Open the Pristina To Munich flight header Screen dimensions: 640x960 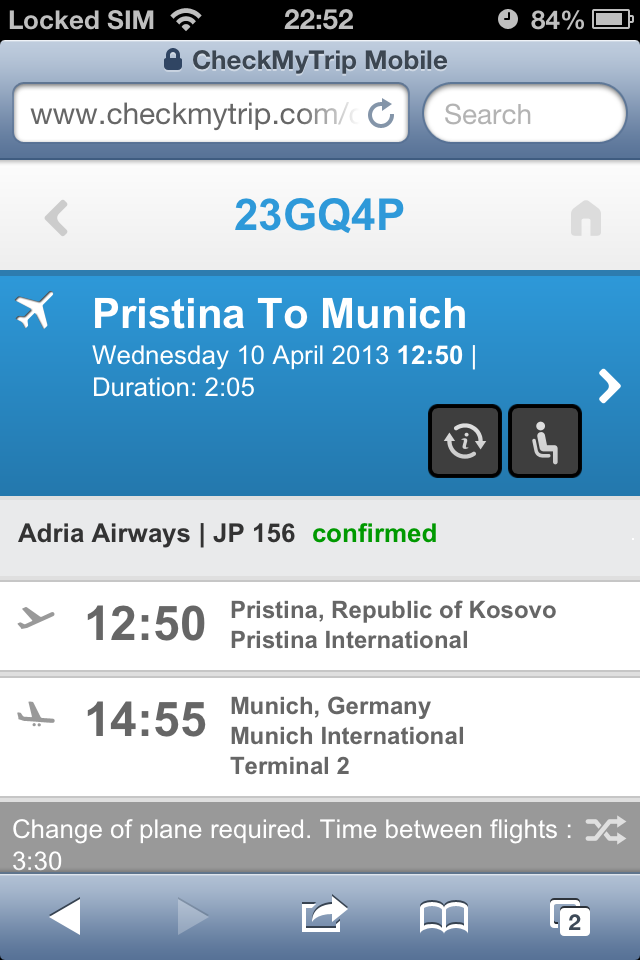point(320,383)
